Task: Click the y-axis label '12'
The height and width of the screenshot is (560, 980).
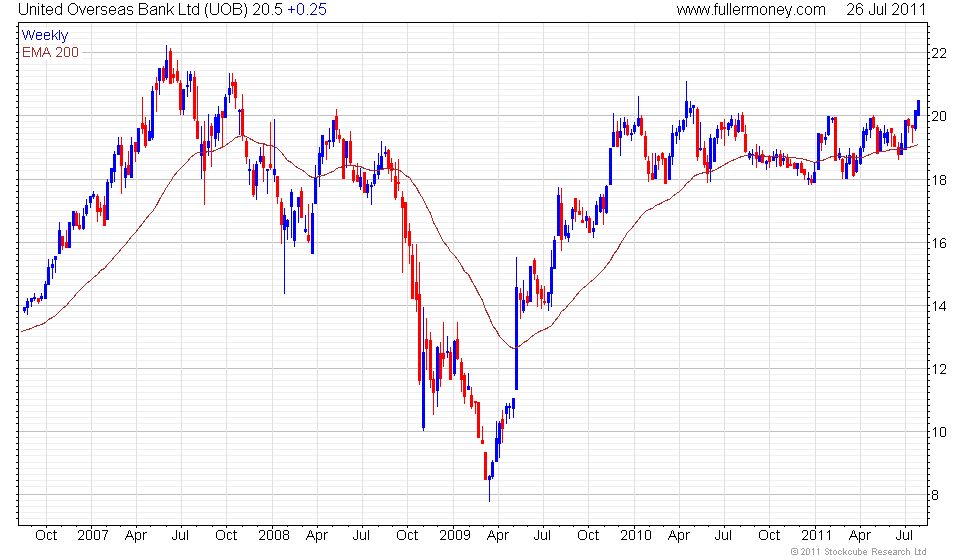Action: tap(939, 370)
